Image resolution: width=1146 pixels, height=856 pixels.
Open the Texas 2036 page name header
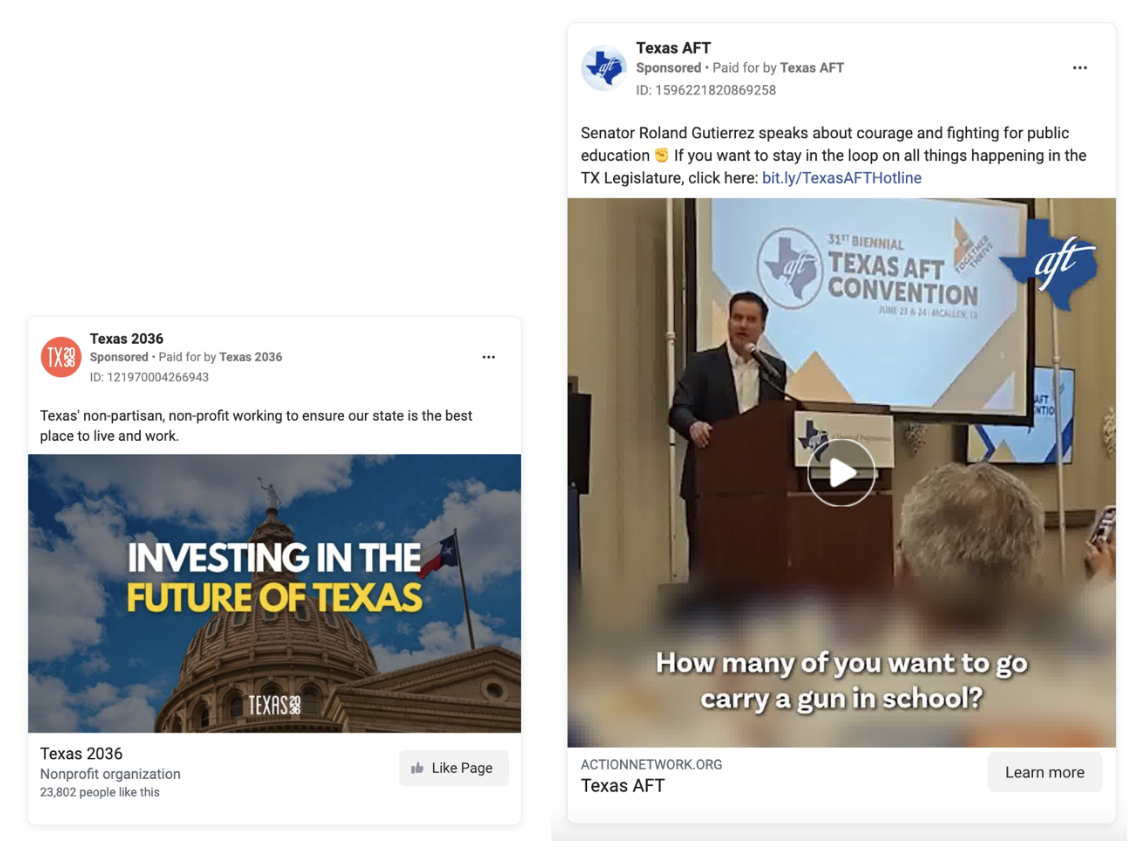click(126, 338)
